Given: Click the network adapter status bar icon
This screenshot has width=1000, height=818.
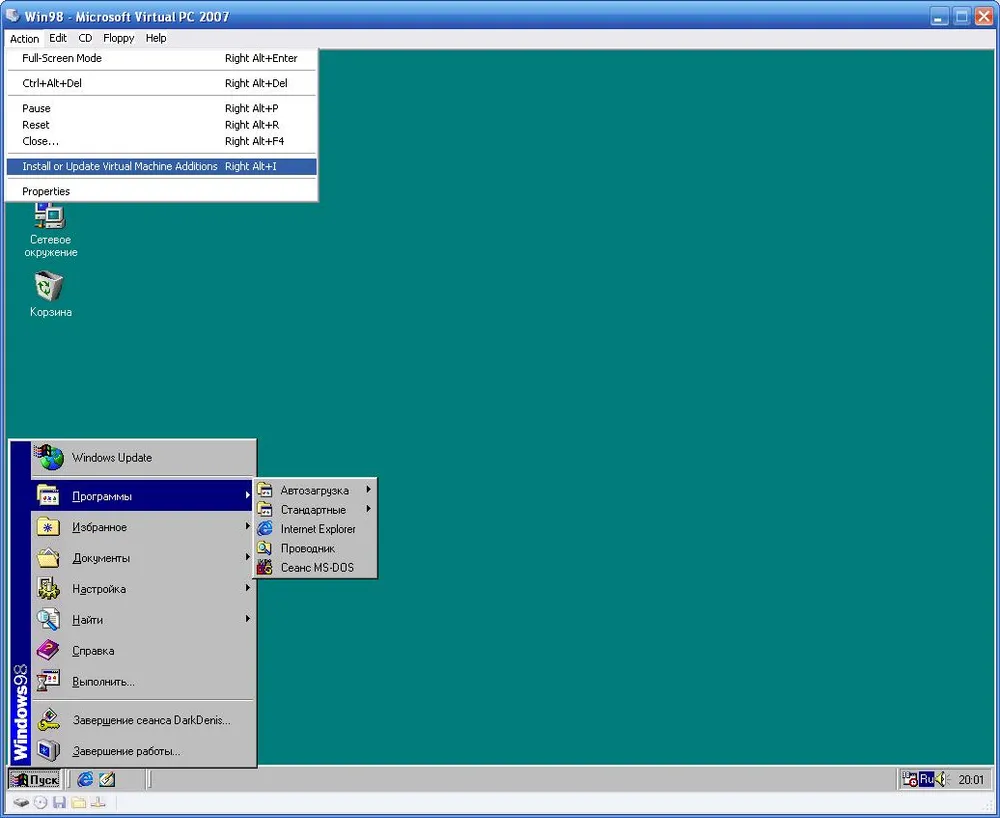Looking at the screenshot, I should pos(97,802).
